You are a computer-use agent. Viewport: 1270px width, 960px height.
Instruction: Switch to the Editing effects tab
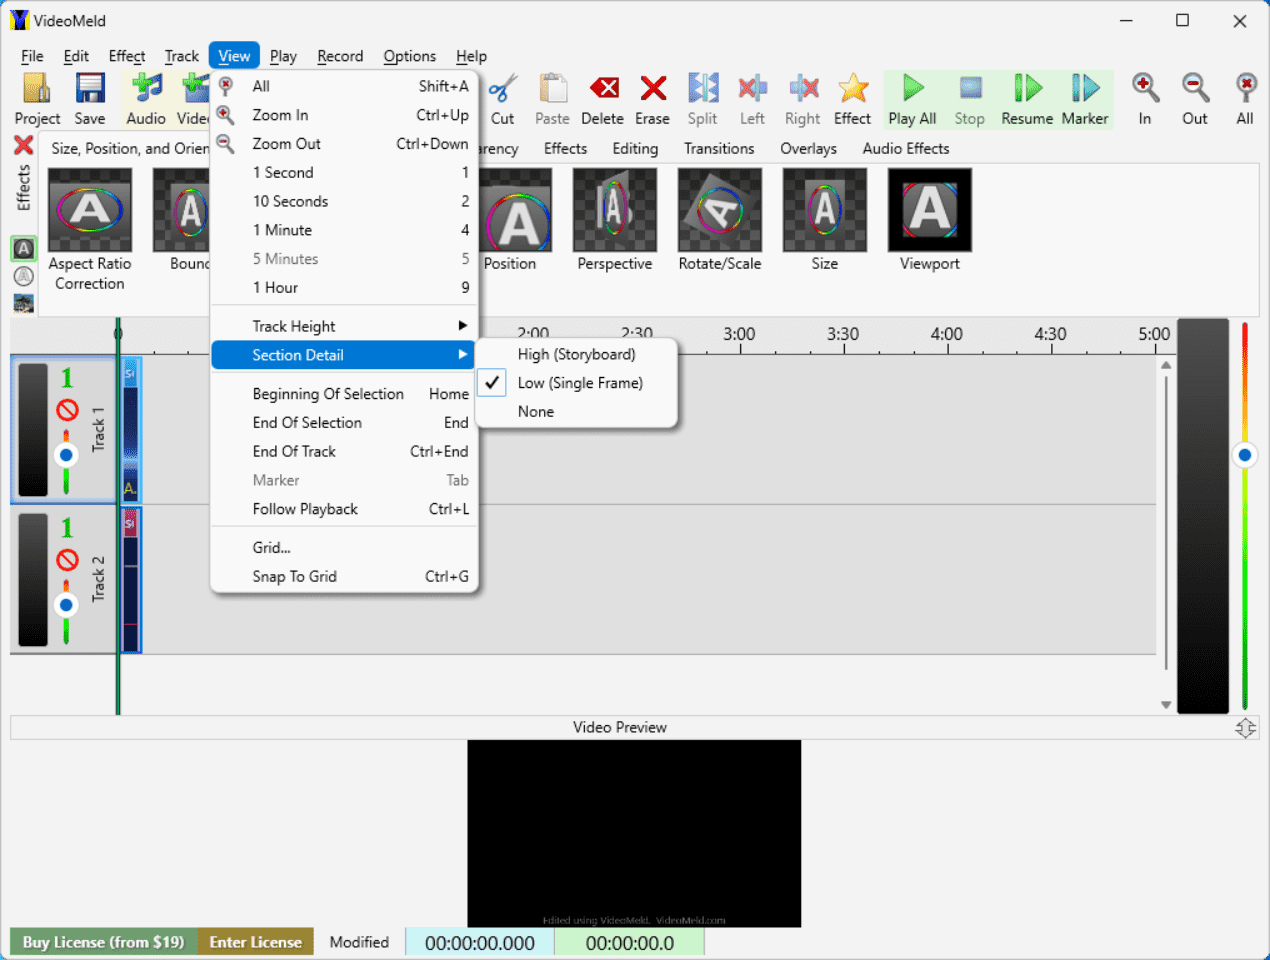point(635,148)
